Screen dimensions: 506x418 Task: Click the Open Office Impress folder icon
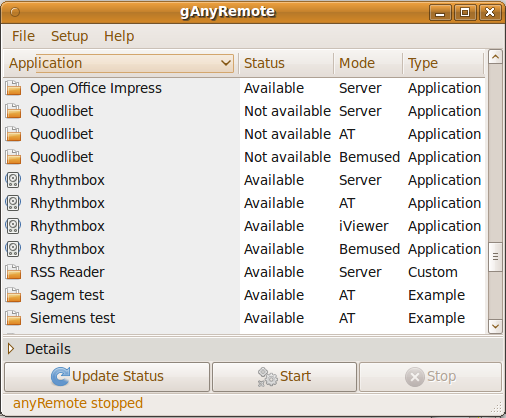pos(13,88)
